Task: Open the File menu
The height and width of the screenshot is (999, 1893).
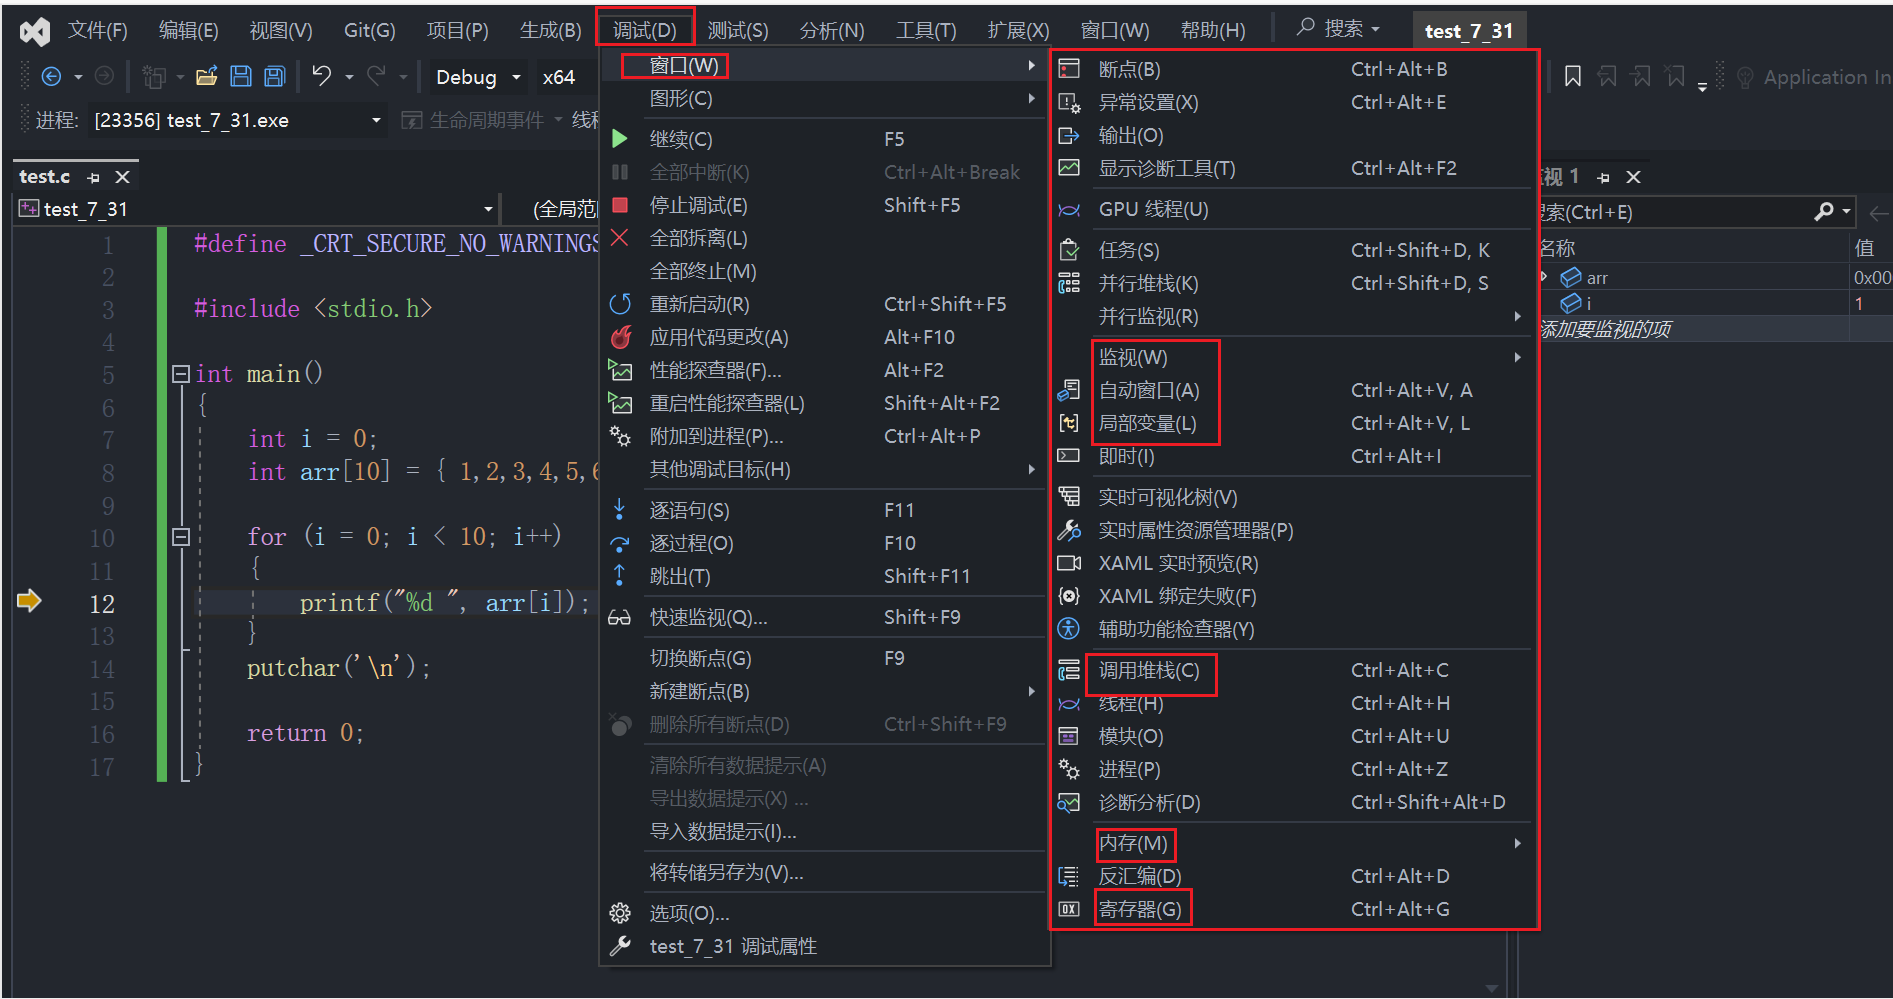Action: click(x=97, y=30)
